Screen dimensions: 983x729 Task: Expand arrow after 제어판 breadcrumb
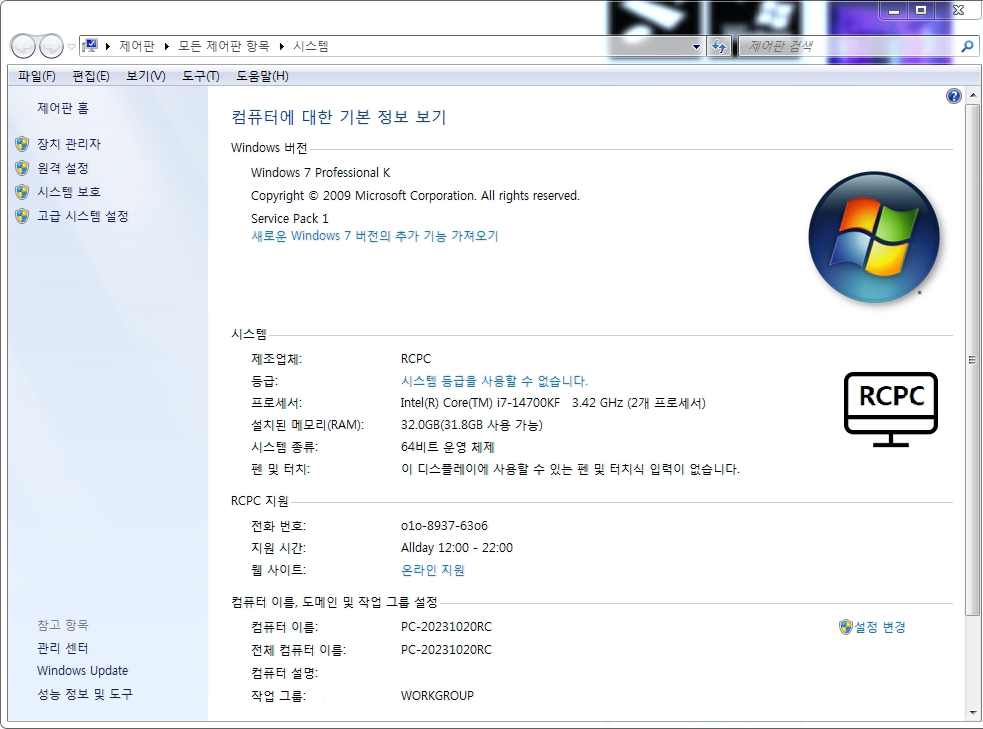pos(166,46)
